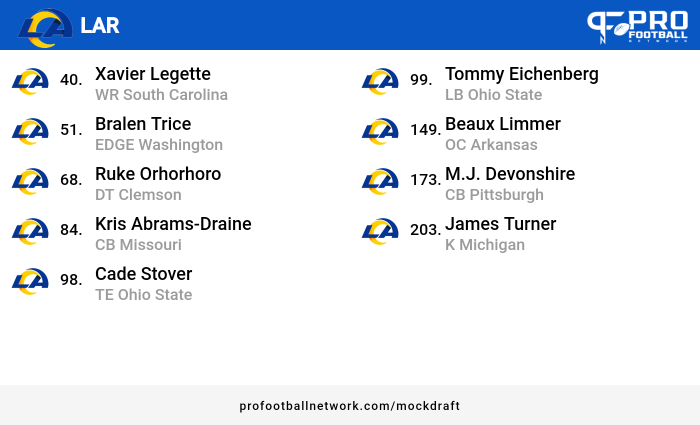700x425 pixels.
Task: Select the LAR team abbreviation in the header
Action: (100, 25)
